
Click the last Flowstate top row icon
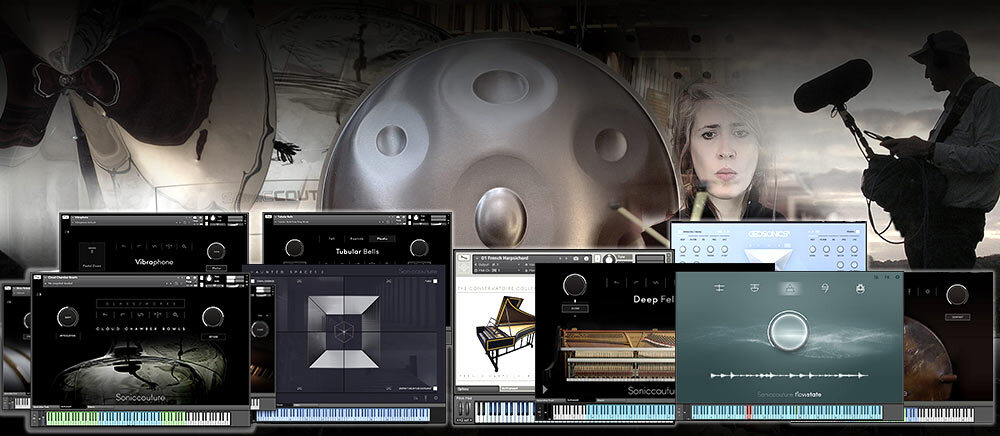pos(860,289)
